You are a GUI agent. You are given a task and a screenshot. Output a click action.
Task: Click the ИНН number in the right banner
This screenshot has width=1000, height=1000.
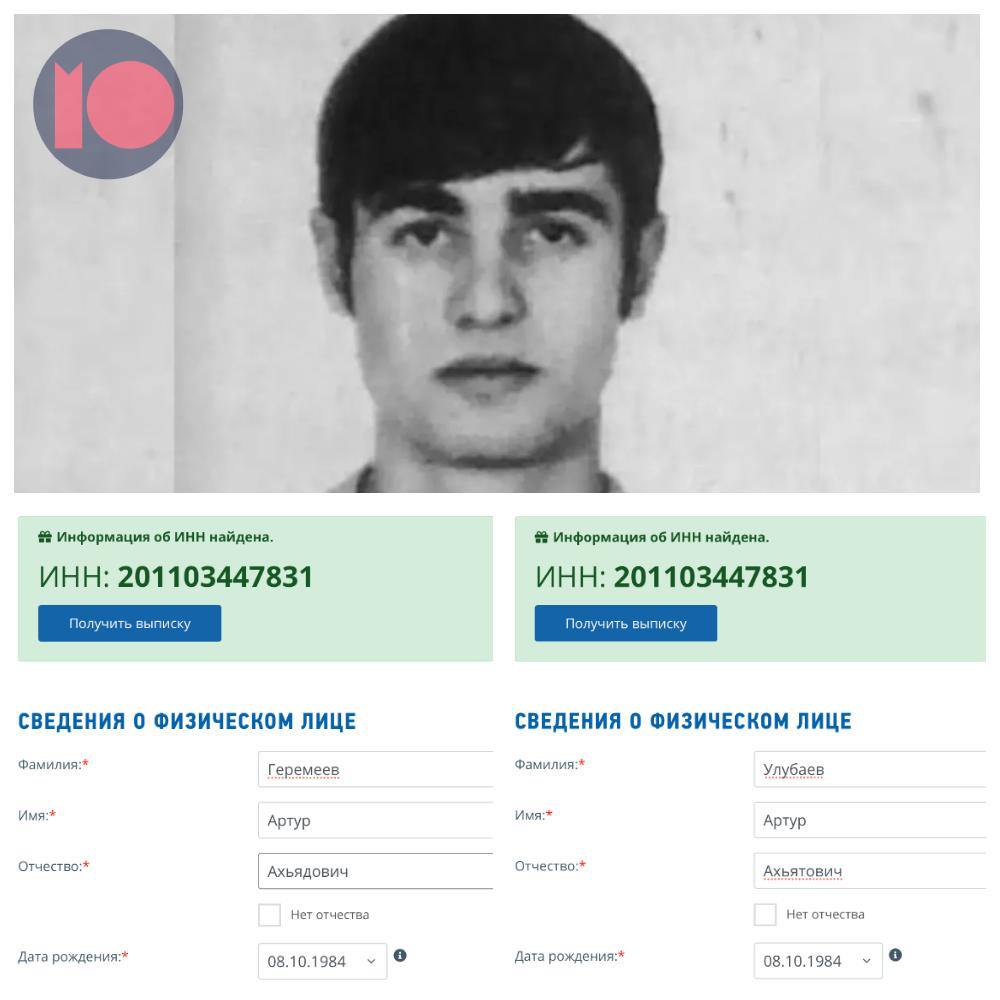[x=711, y=577]
